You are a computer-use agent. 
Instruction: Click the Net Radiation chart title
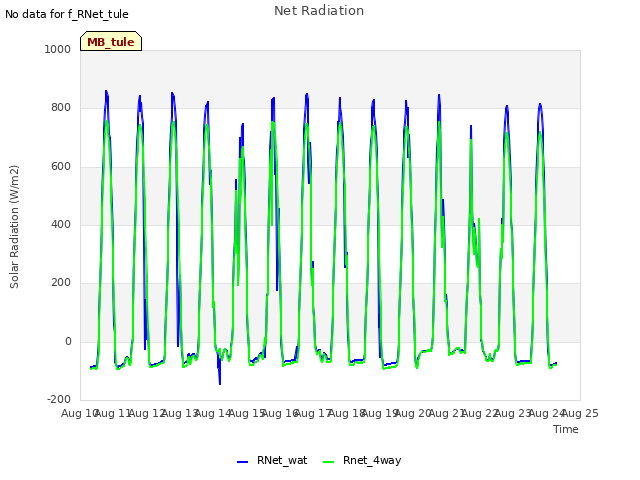tap(319, 11)
